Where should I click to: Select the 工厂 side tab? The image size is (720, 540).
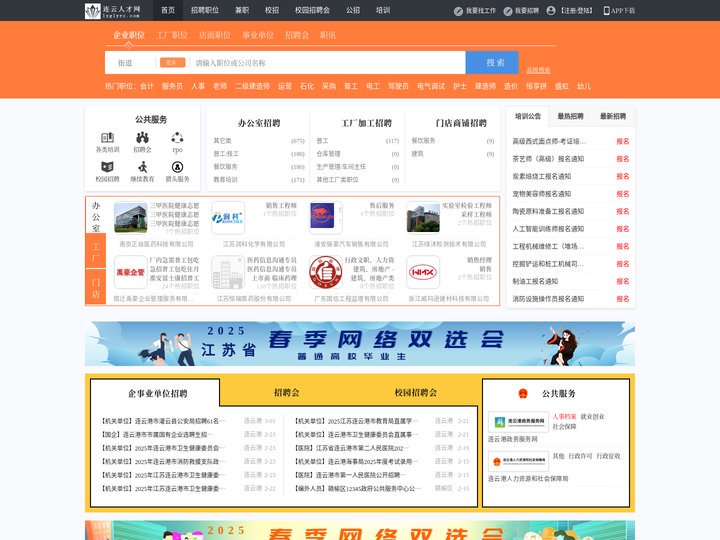(x=96, y=251)
